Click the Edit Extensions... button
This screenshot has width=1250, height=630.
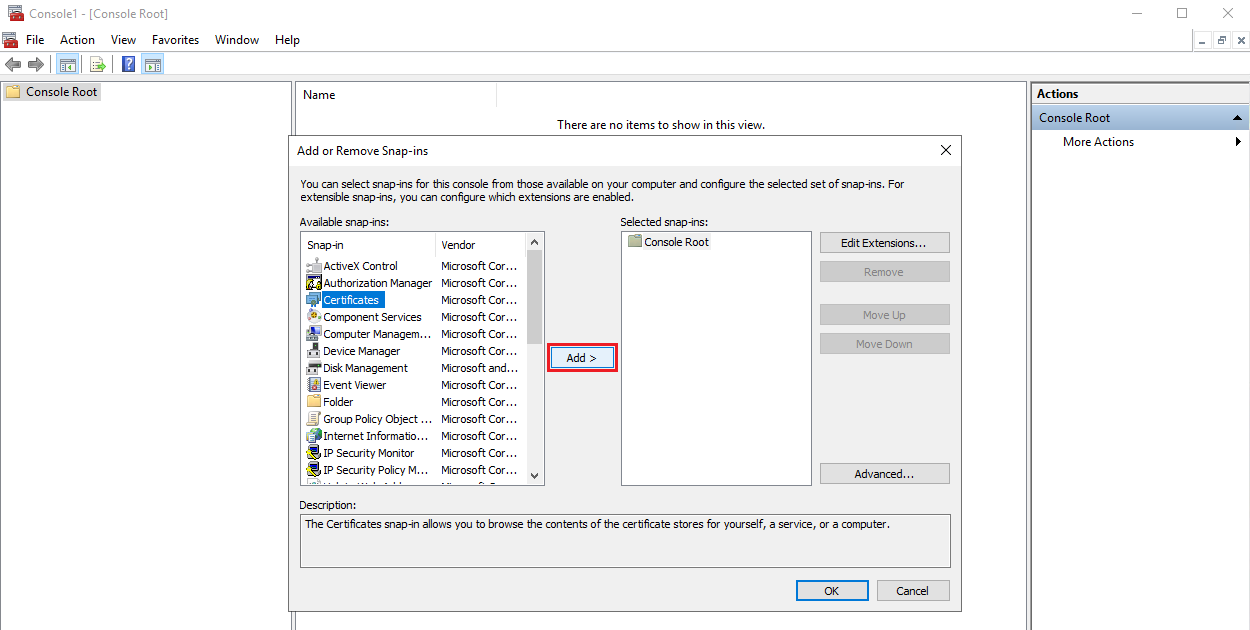click(x=884, y=243)
